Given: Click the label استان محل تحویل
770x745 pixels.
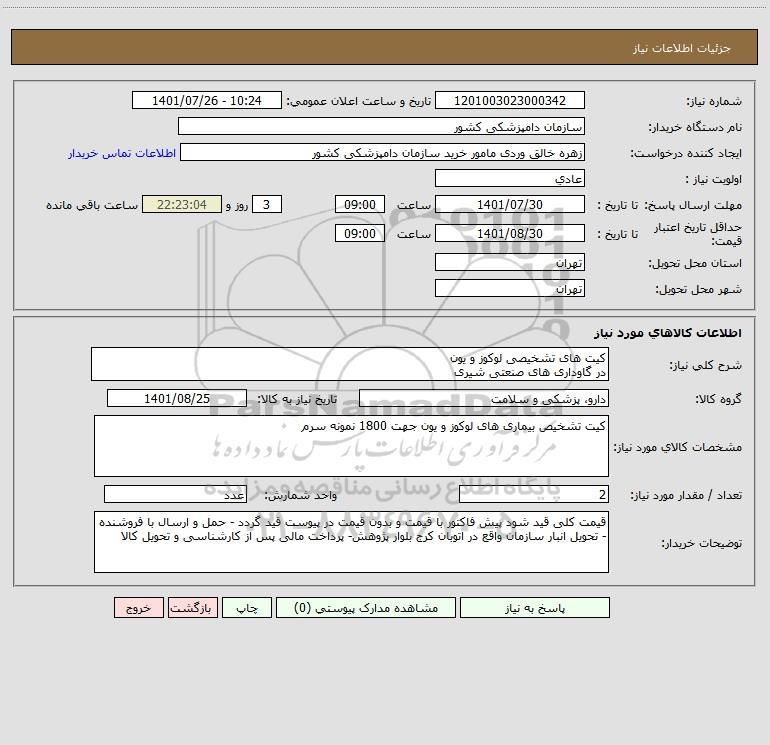Looking at the screenshot, I should coord(695,263).
